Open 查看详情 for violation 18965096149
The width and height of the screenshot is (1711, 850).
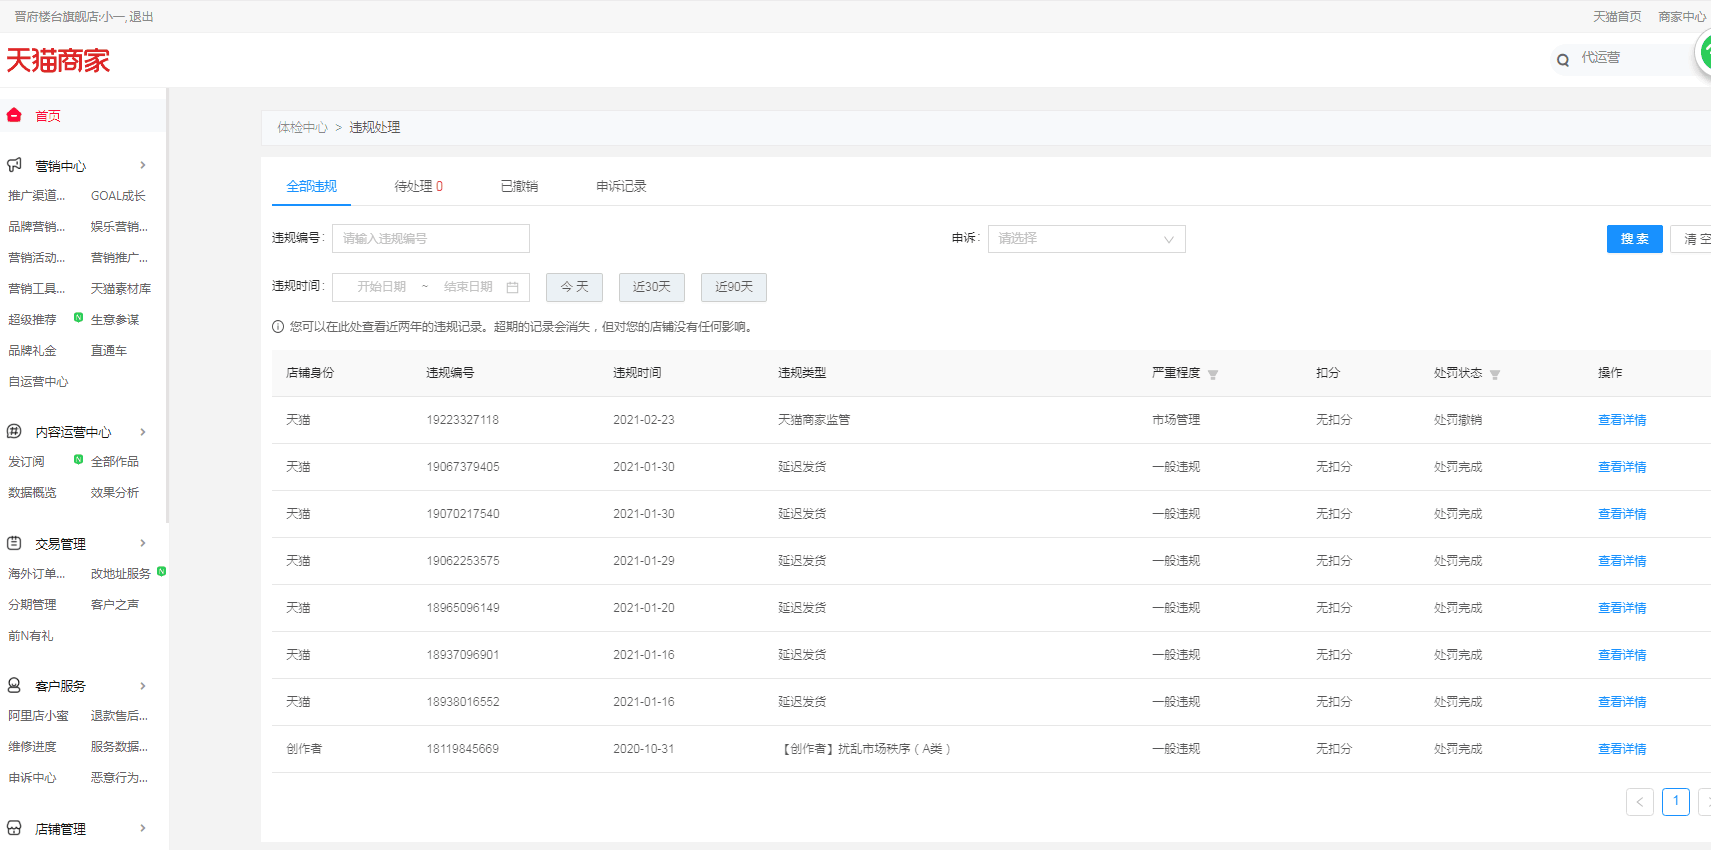point(1621,608)
